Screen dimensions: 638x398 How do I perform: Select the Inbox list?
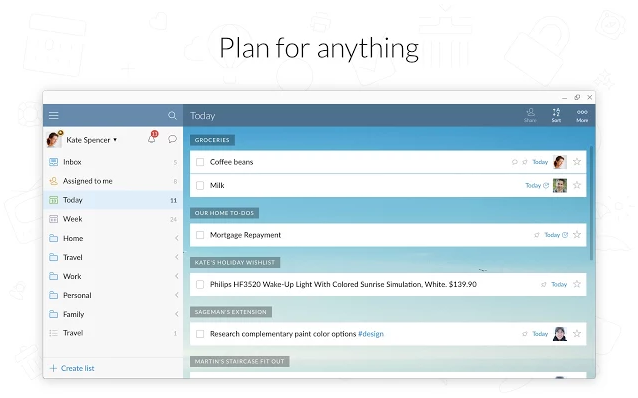(x=113, y=162)
